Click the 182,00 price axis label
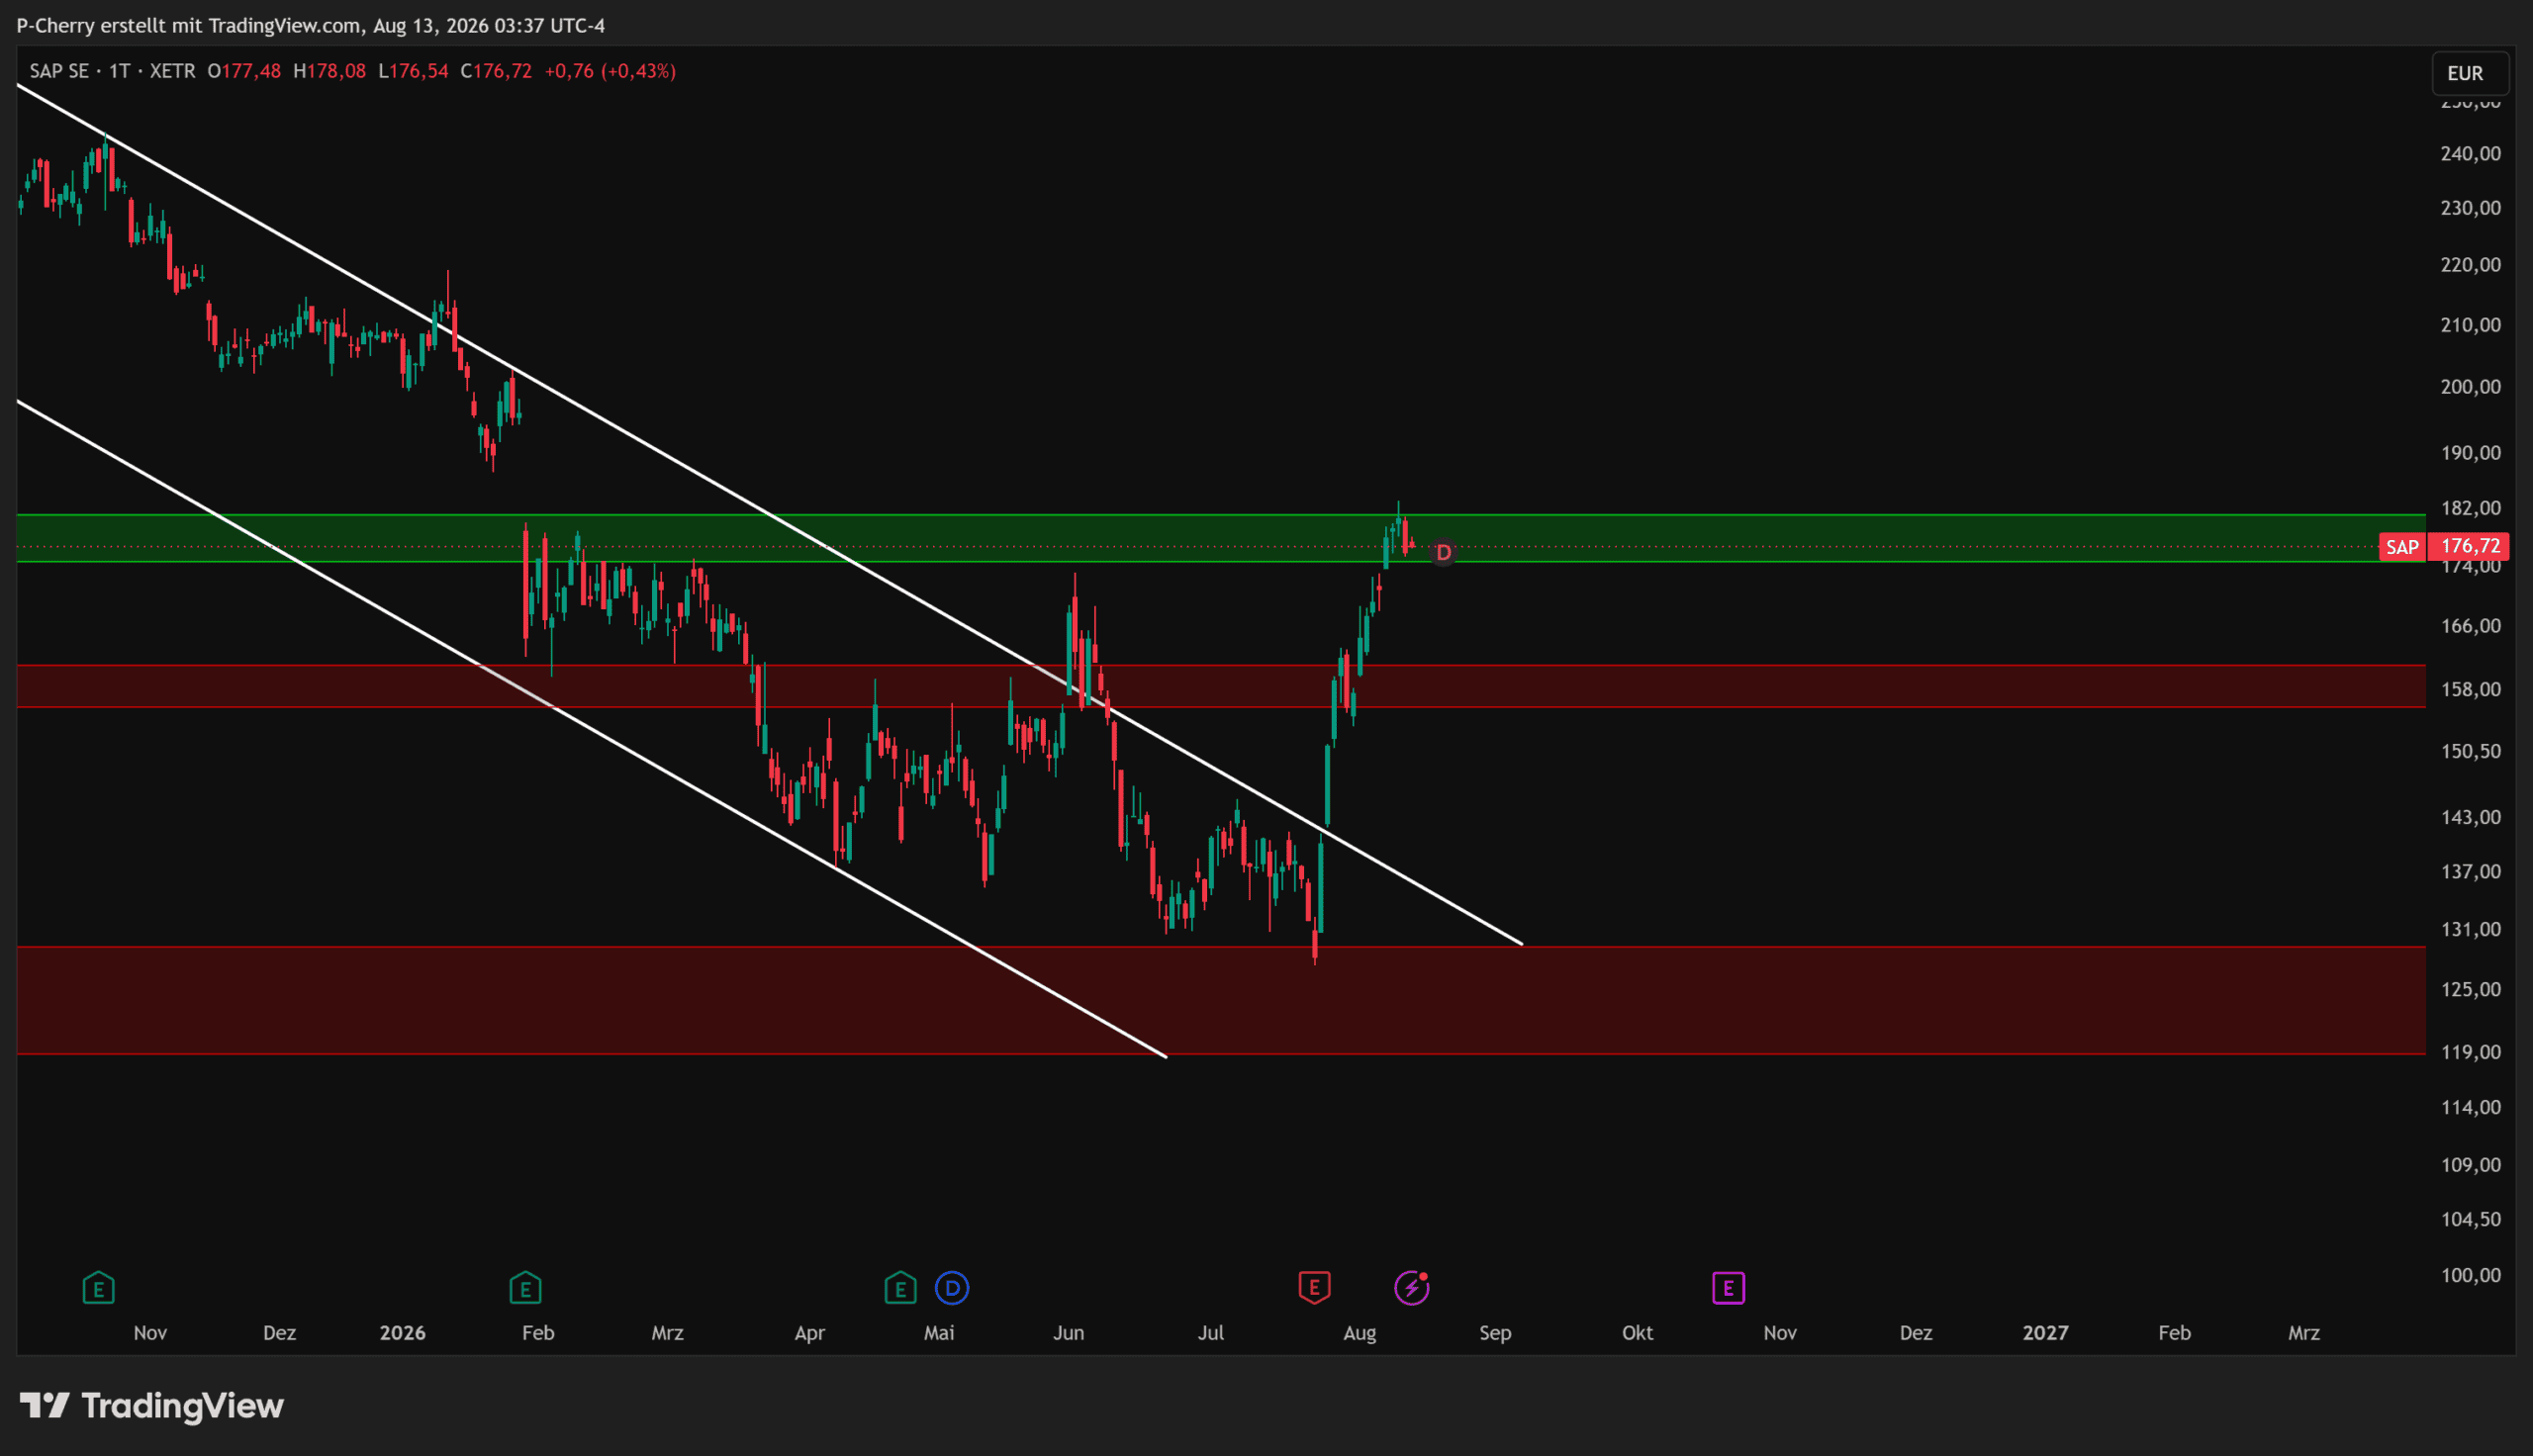This screenshot has height=1456, width=2533. (2470, 508)
